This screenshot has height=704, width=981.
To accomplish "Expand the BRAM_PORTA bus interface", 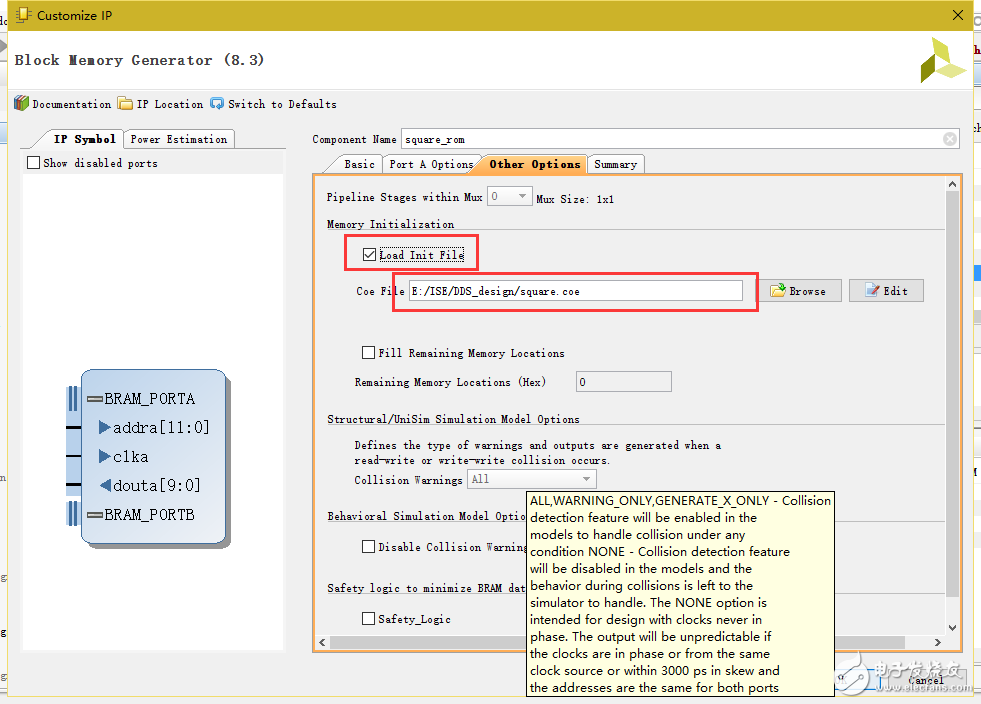I will tap(95, 399).
